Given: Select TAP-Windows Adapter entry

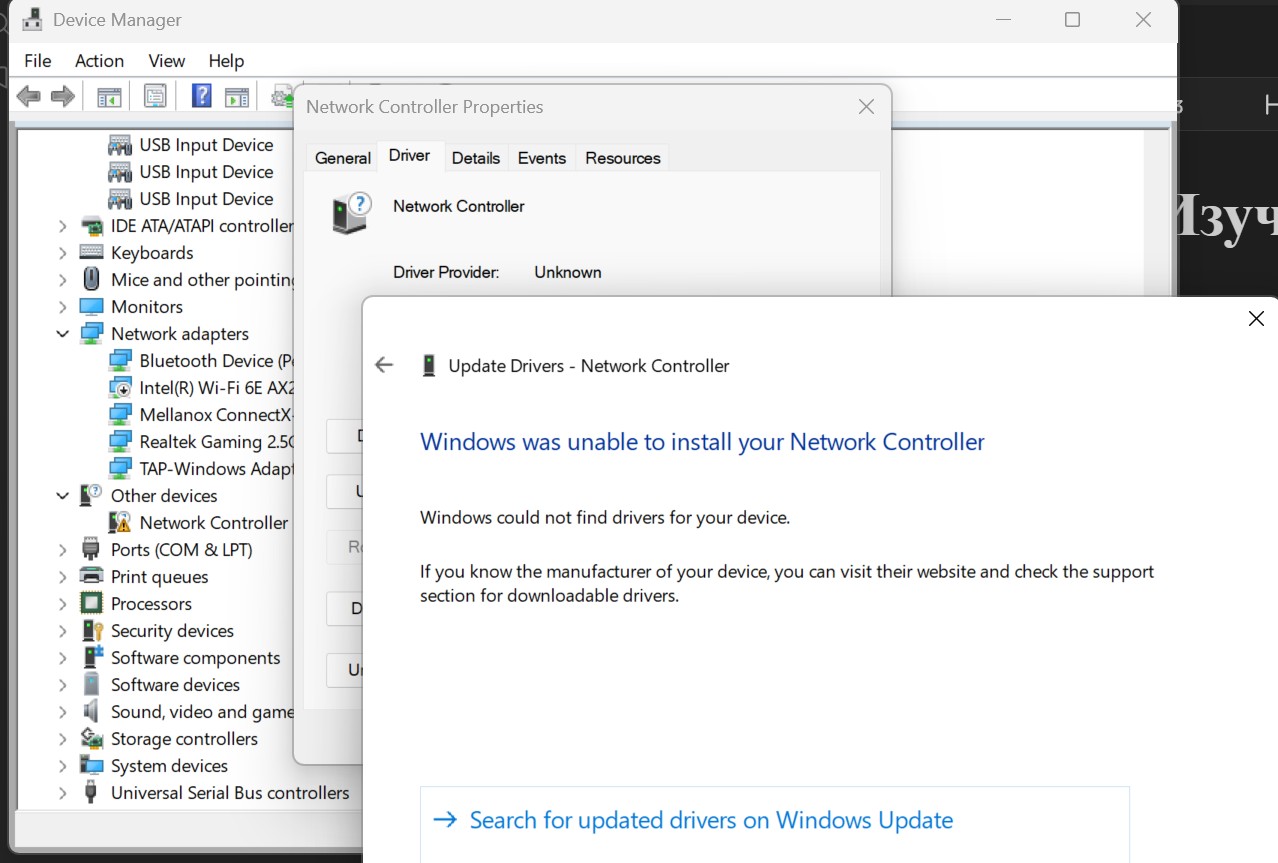Looking at the screenshot, I should point(217,469).
